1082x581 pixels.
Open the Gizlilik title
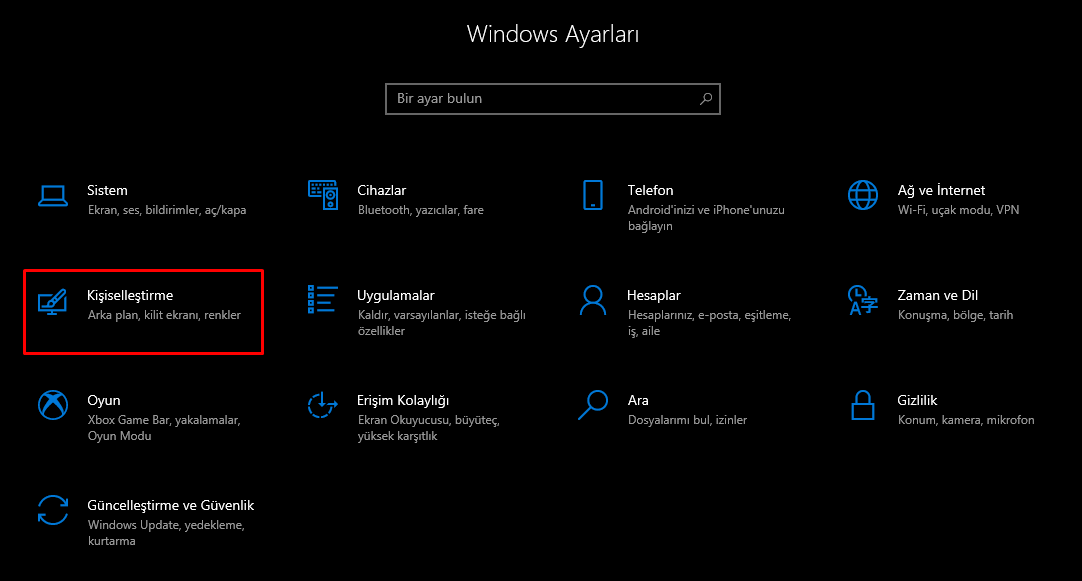(917, 400)
